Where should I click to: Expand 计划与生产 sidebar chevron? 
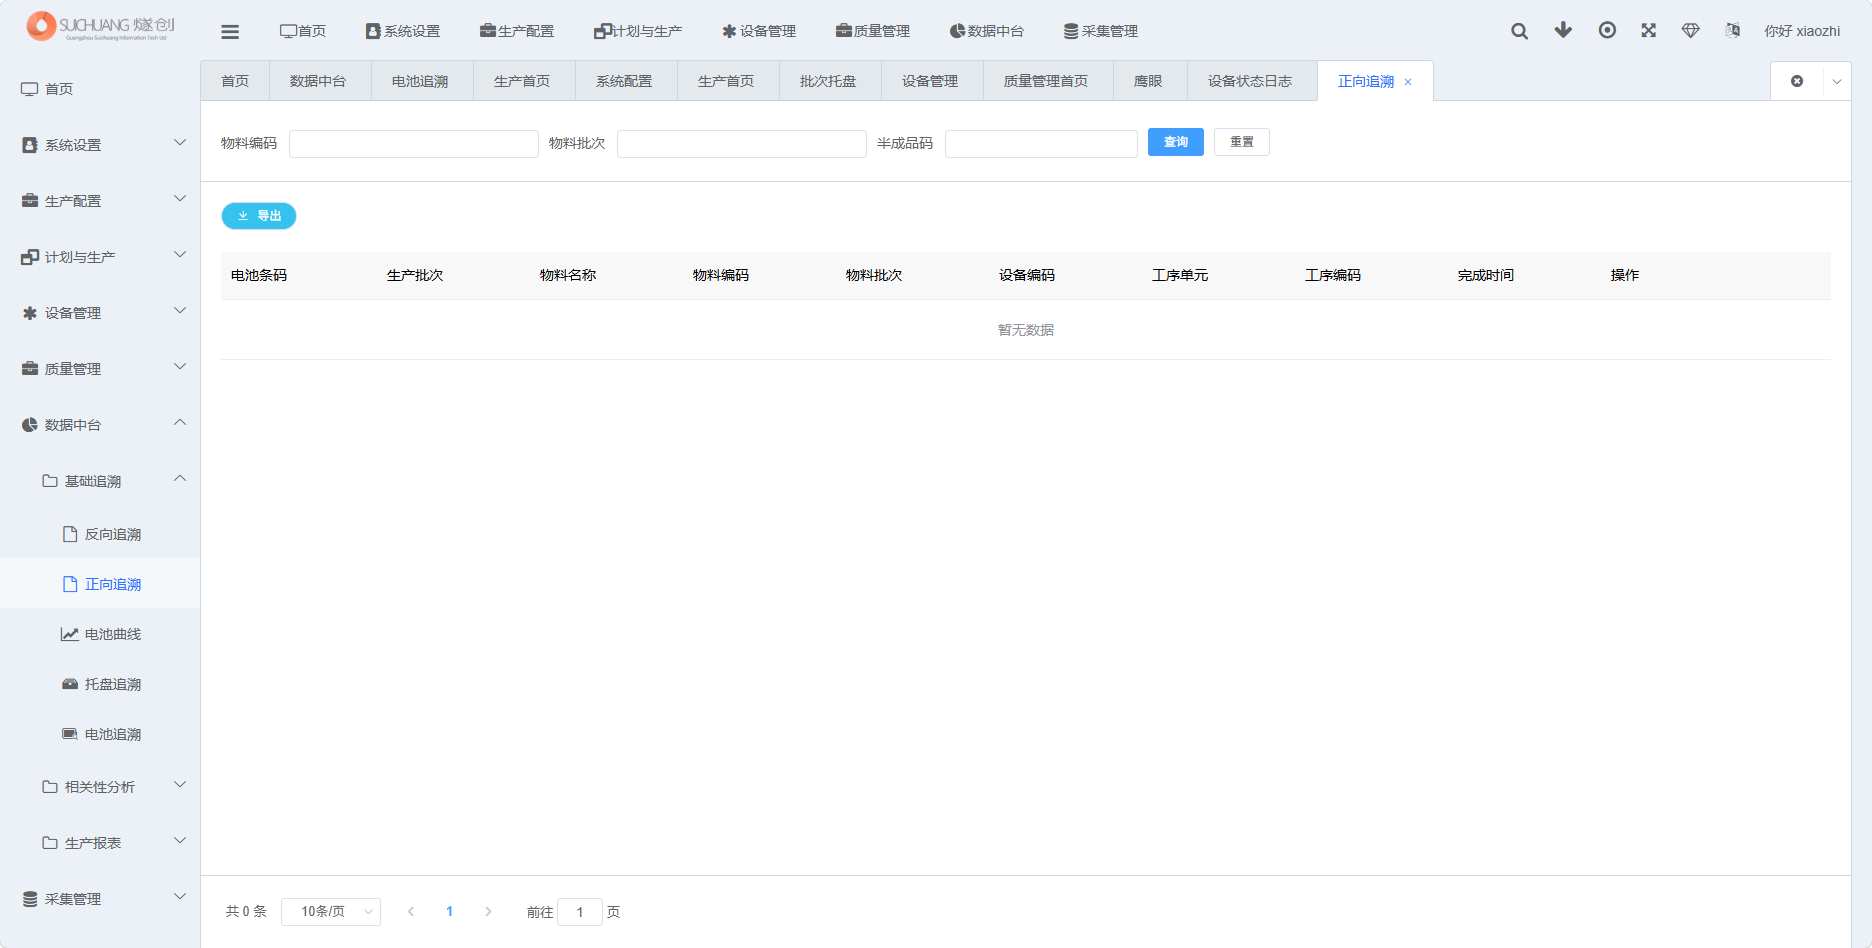[180, 255]
